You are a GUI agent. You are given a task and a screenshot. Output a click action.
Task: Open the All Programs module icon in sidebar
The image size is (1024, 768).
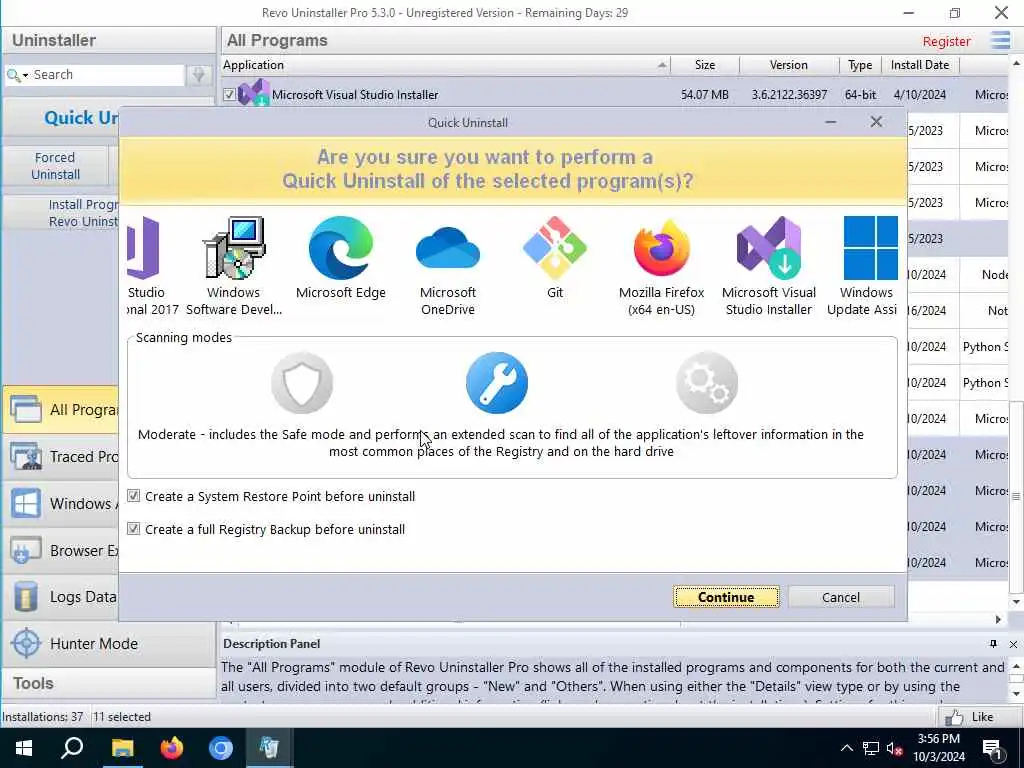25,409
